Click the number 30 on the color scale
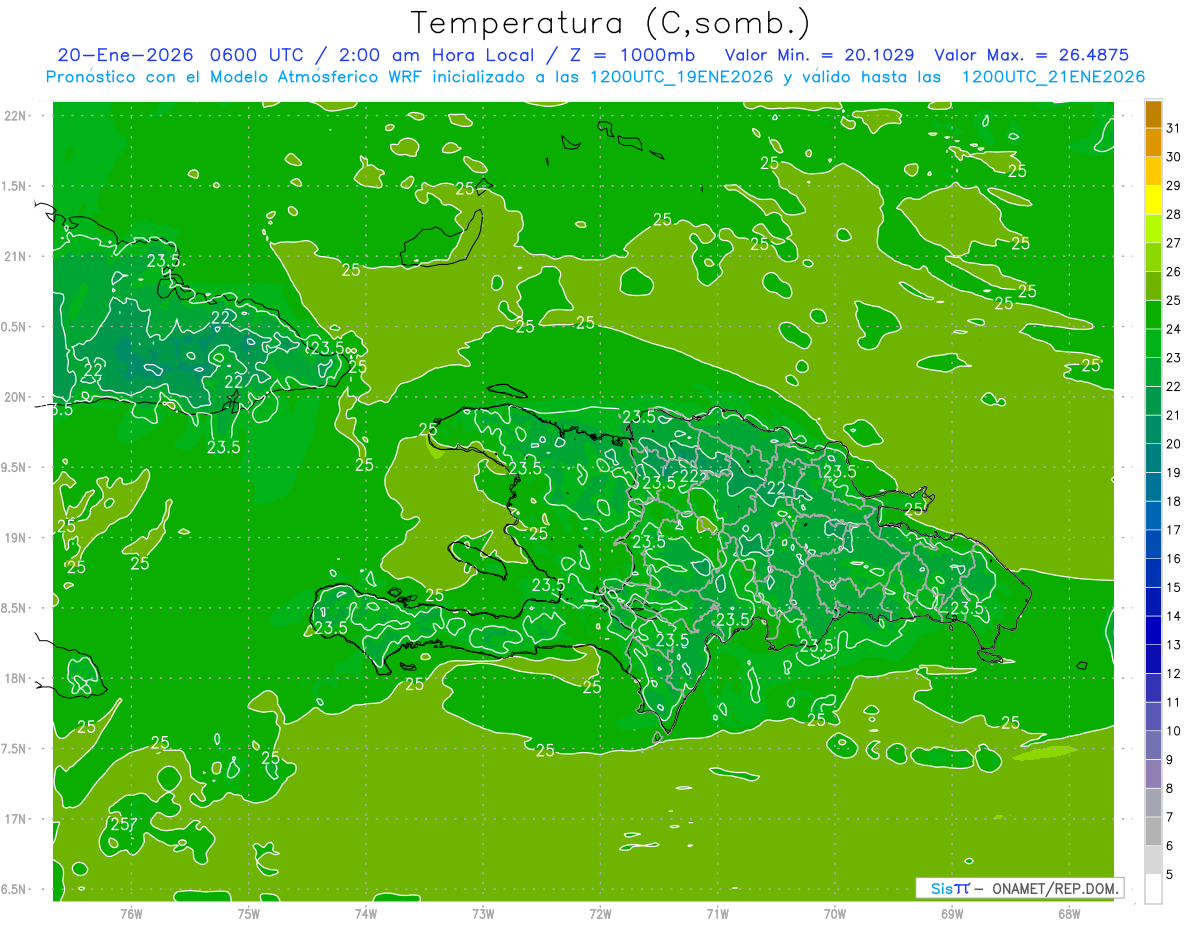 click(x=1174, y=157)
